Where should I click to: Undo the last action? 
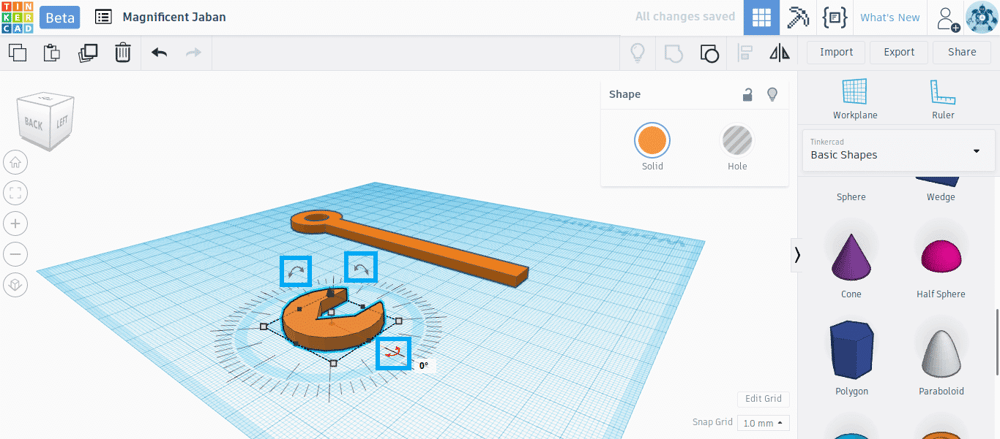[x=159, y=53]
